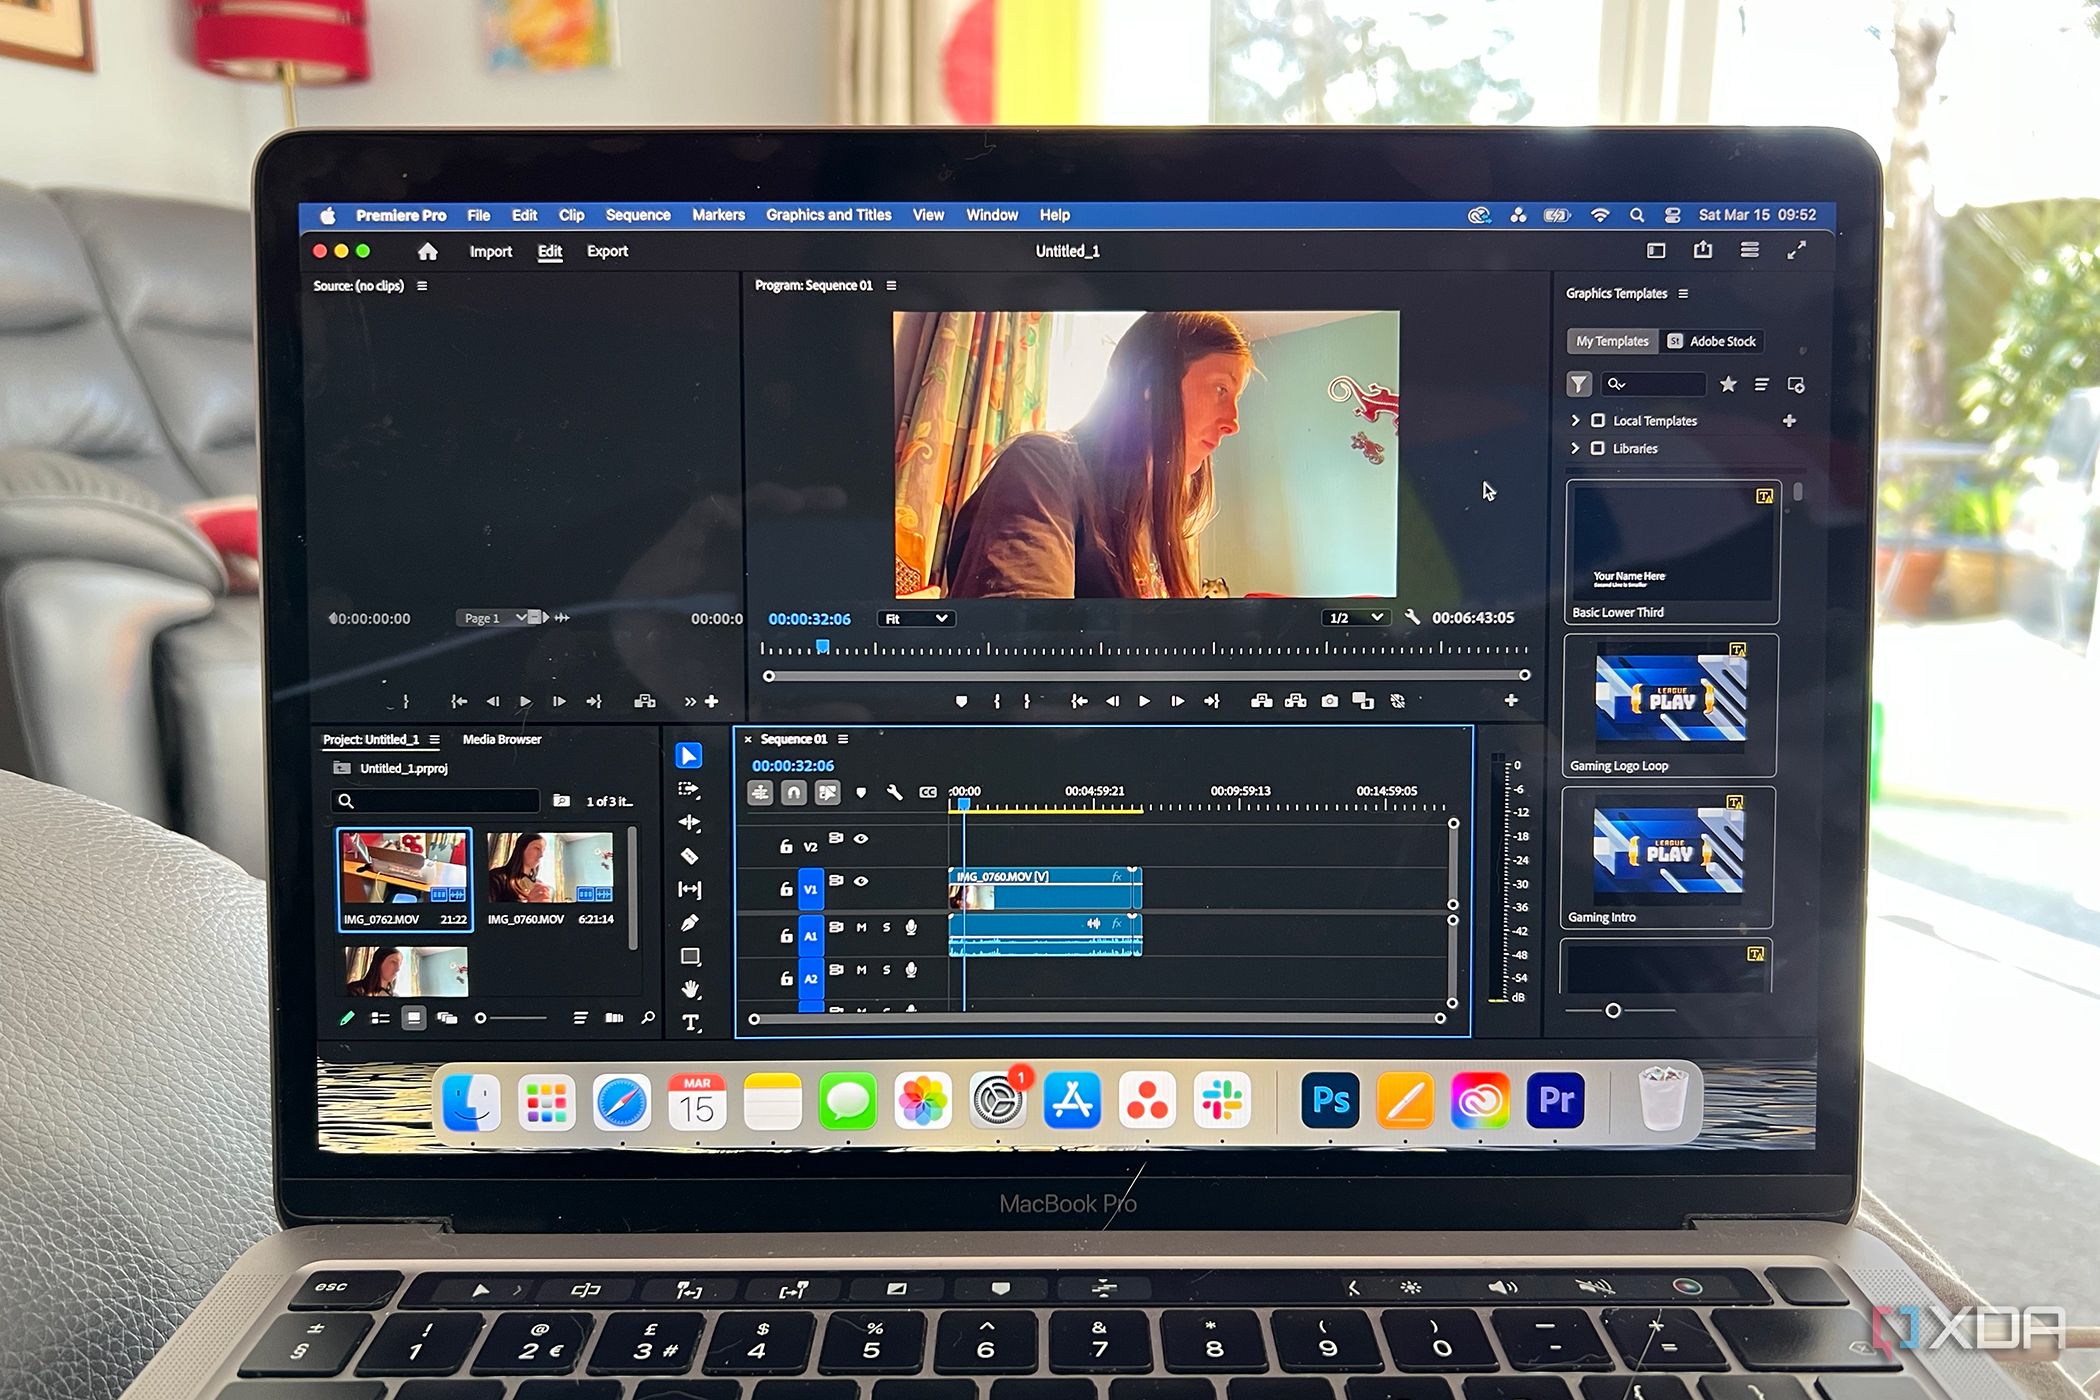Open timeline settings with the wrench icon
Viewport: 2100px width, 1400px height.
click(894, 794)
